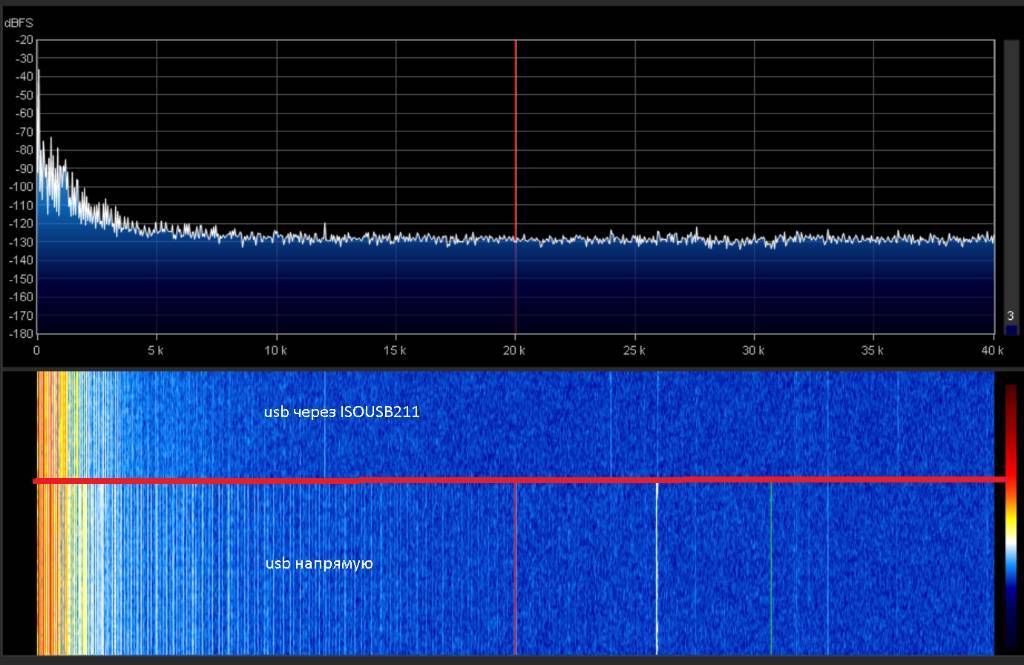The width and height of the screenshot is (1024, 665).
Task: Click the "usb через ISOUSB211" annotation
Action: tap(341, 411)
